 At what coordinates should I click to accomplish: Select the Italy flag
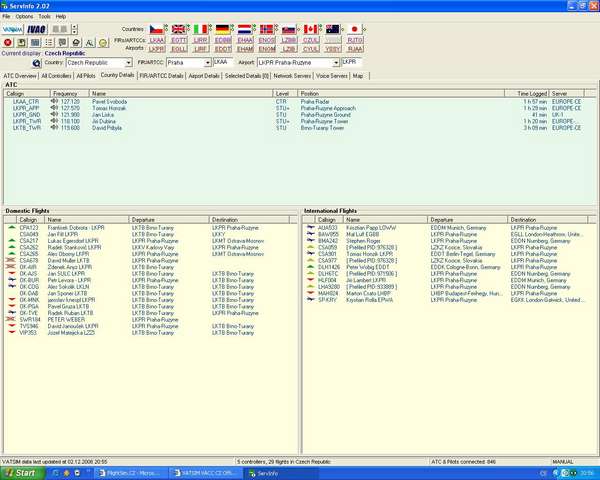tap(200, 29)
